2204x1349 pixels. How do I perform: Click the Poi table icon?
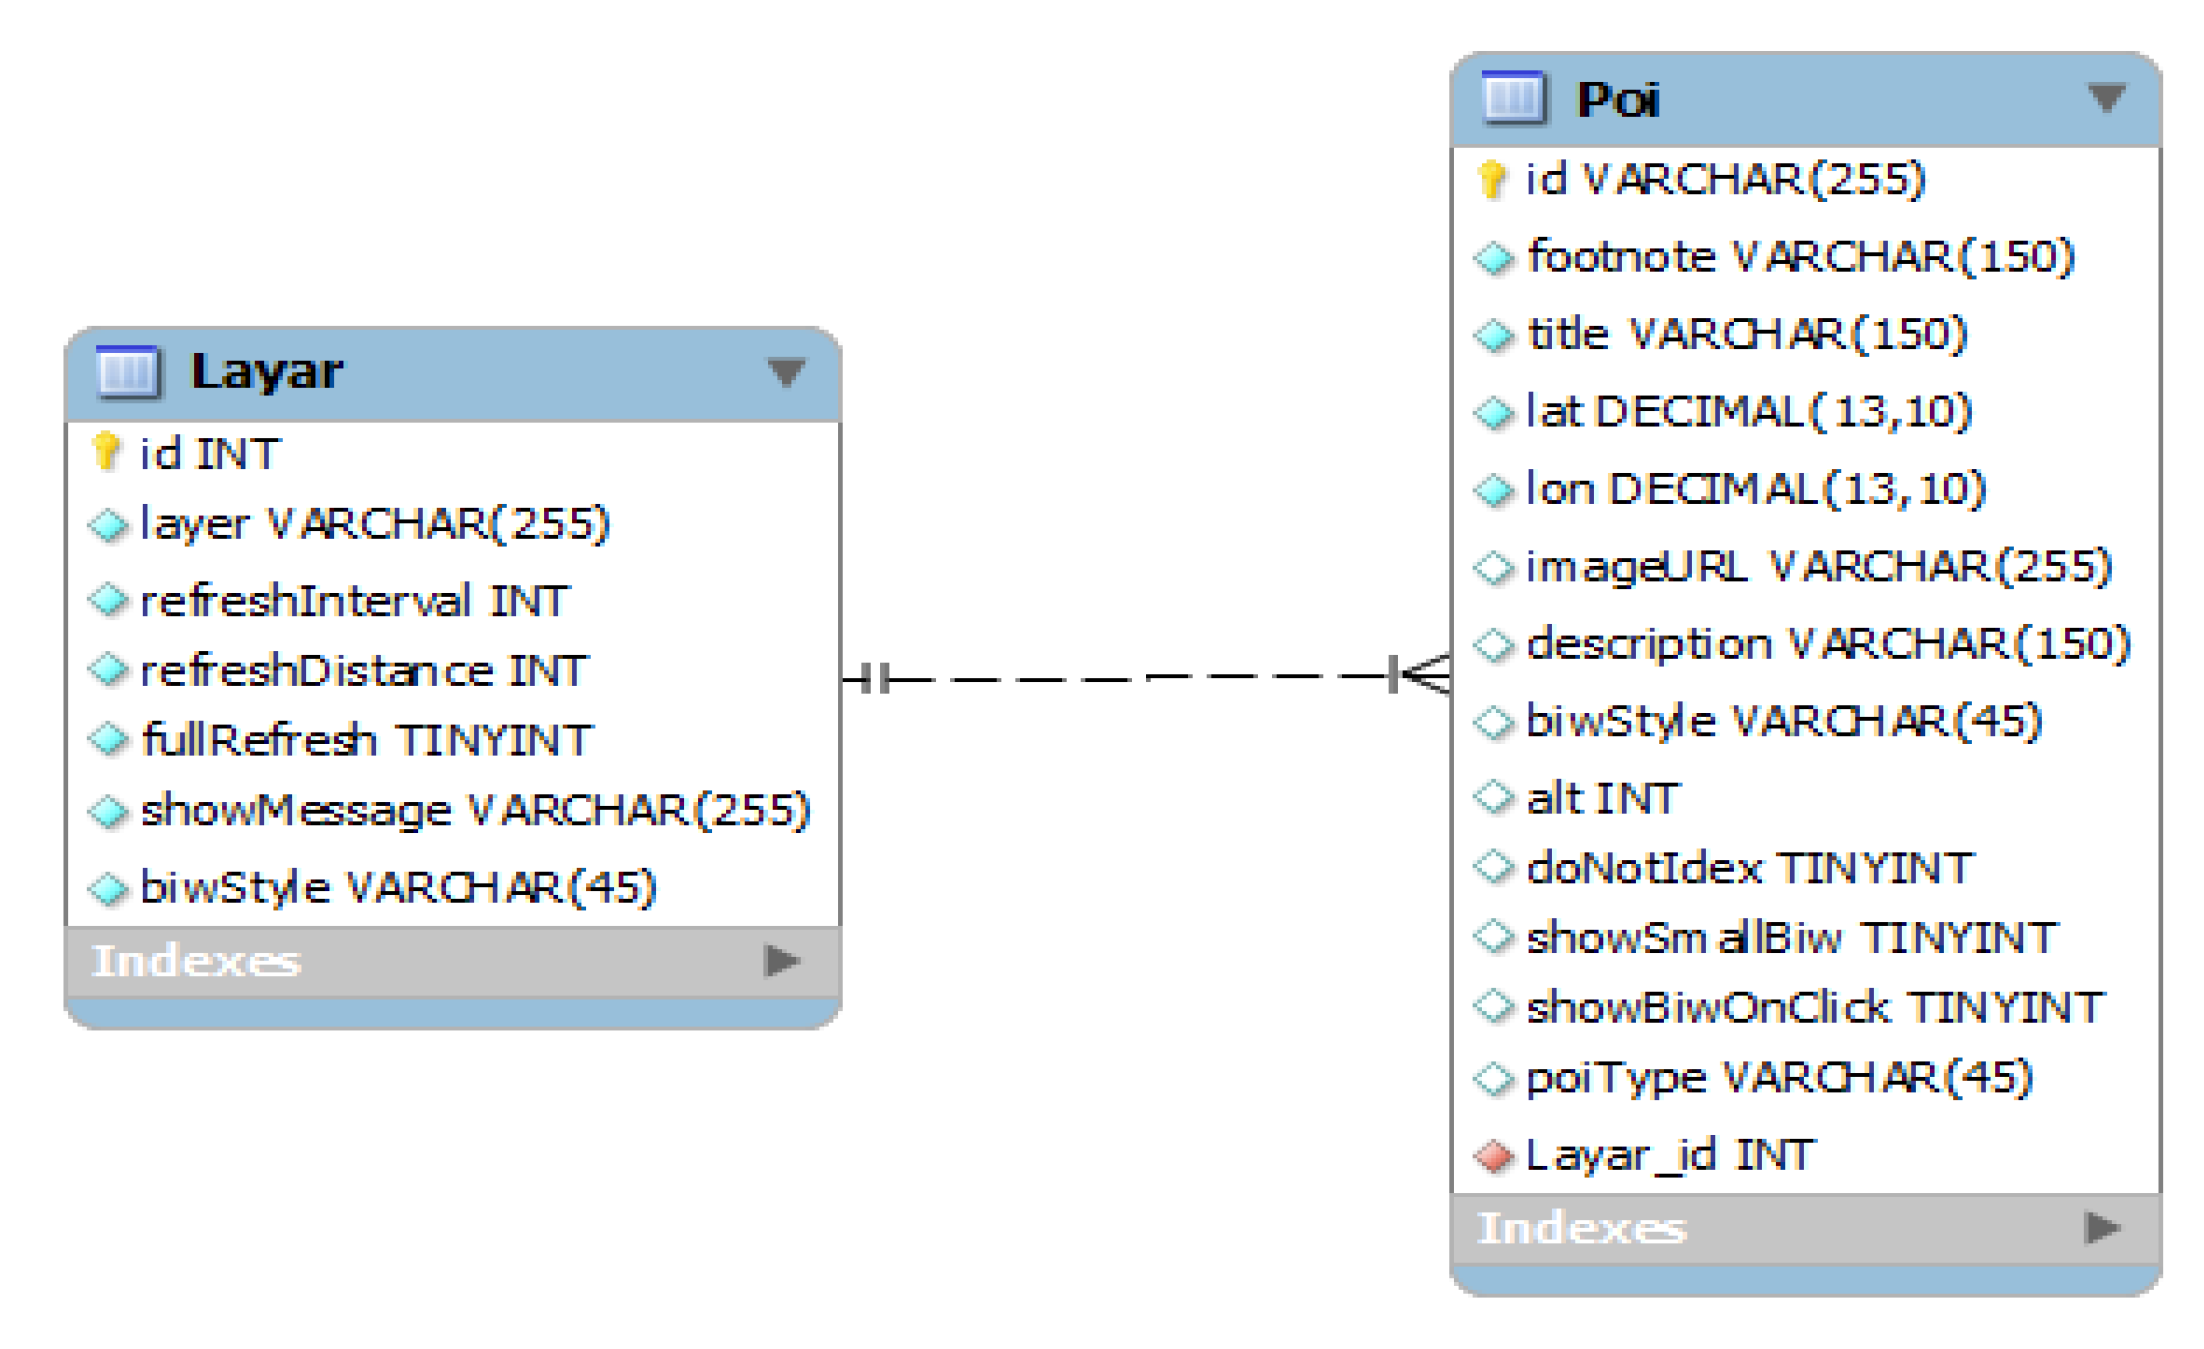pyautogui.click(x=1513, y=99)
